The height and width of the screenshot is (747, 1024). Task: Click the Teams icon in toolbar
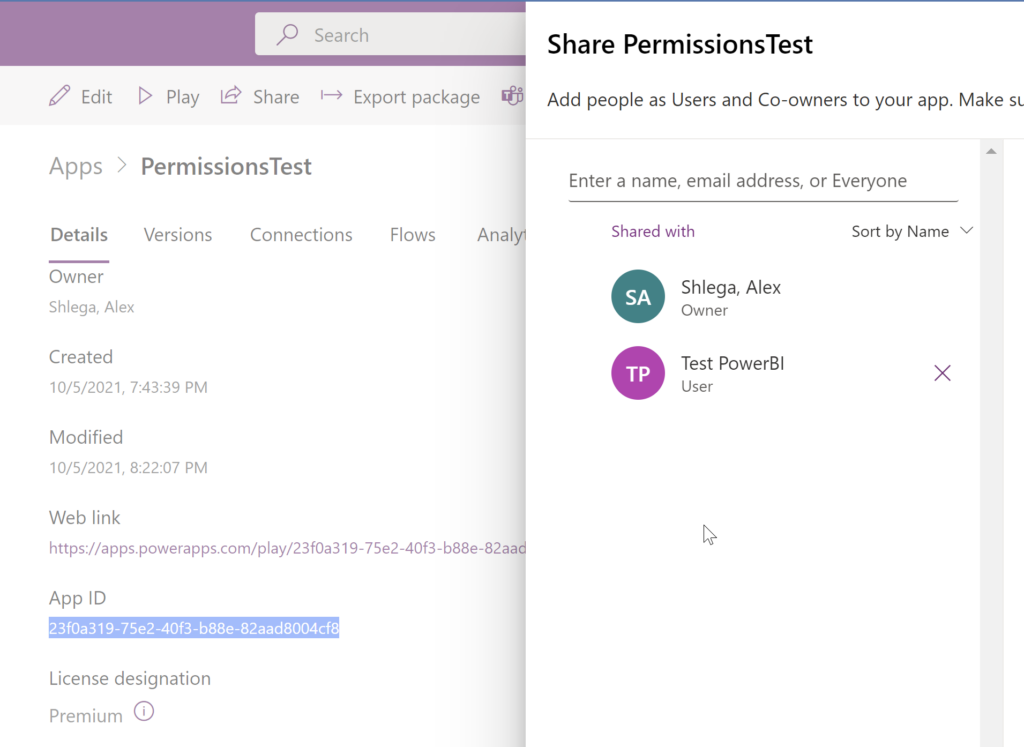(513, 96)
